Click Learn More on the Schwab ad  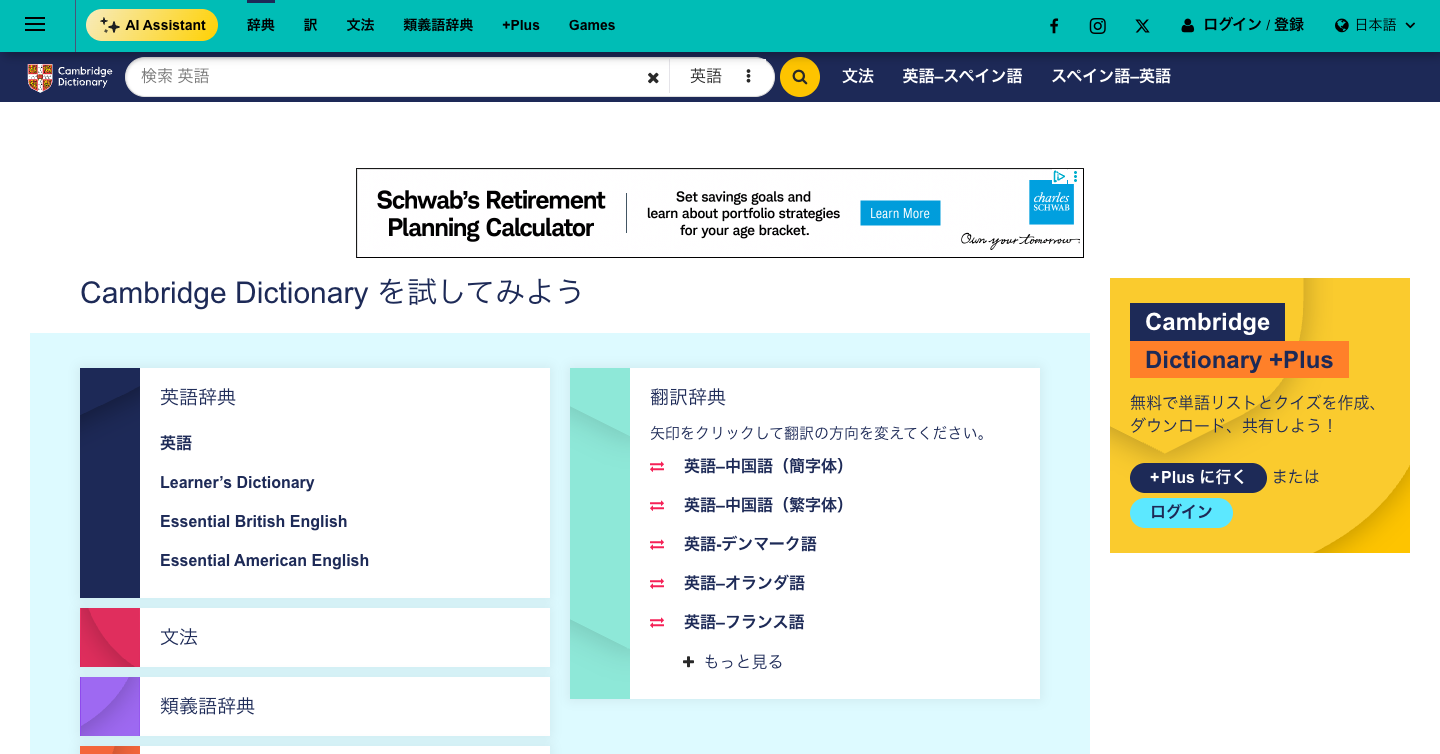(900, 213)
